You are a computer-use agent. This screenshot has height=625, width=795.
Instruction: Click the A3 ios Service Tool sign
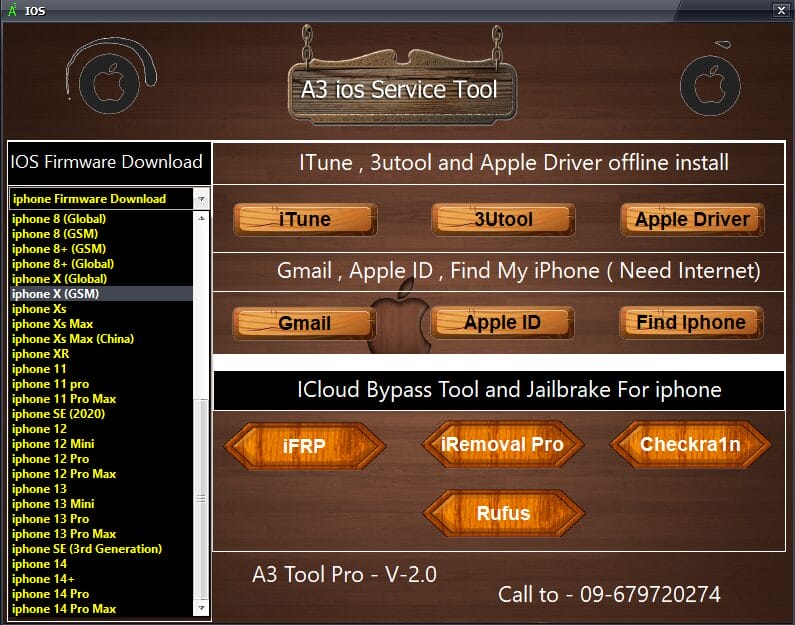[x=402, y=90]
